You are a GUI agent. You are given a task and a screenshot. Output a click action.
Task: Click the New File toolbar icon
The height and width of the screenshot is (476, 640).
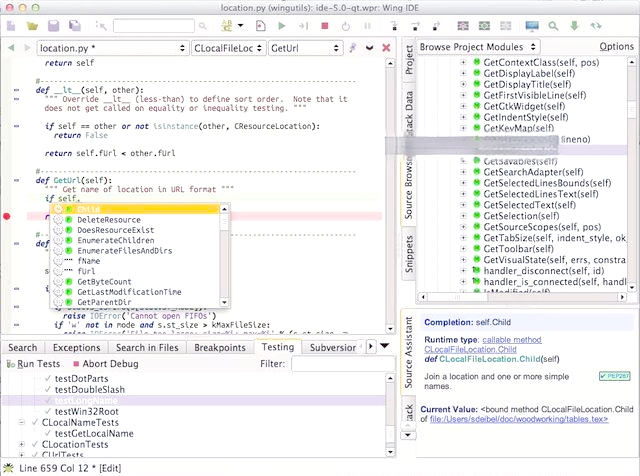coord(11,26)
